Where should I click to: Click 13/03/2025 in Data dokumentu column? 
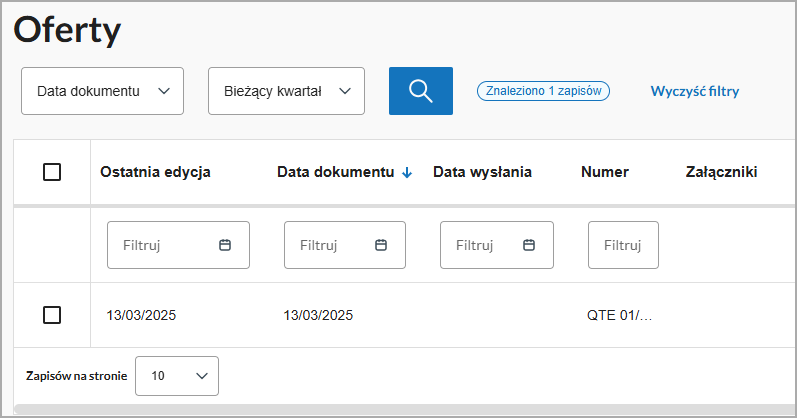click(318, 315)
